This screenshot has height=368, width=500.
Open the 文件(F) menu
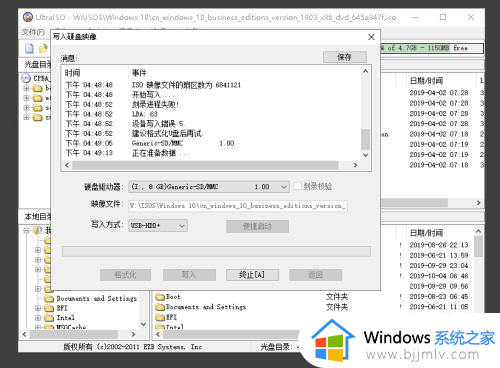tap(33, 32)
